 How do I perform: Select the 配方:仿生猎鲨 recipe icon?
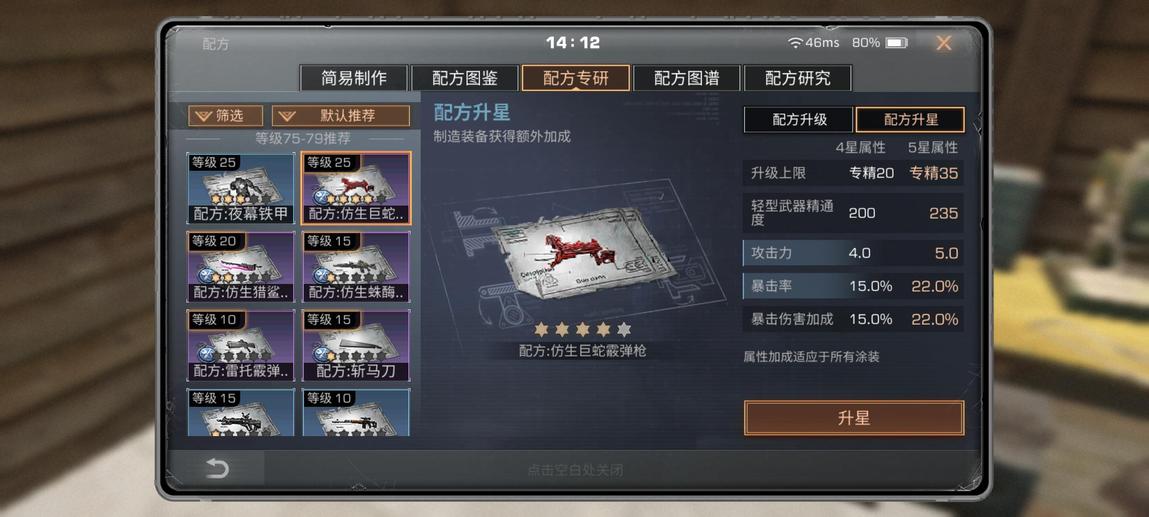(241, 267)
